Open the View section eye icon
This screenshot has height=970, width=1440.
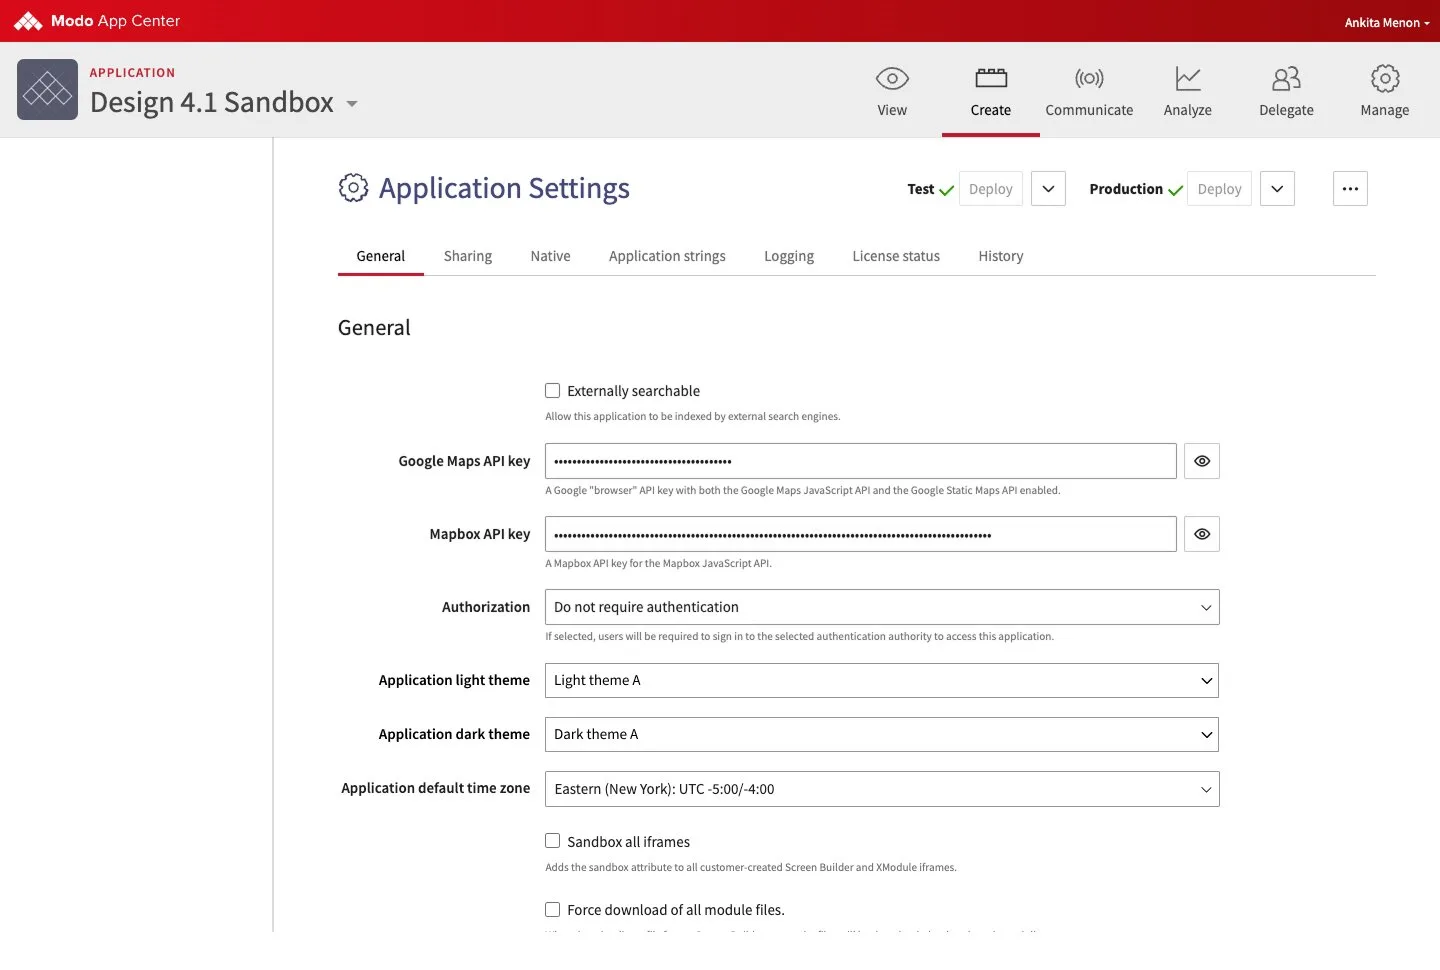coord(892,78)
